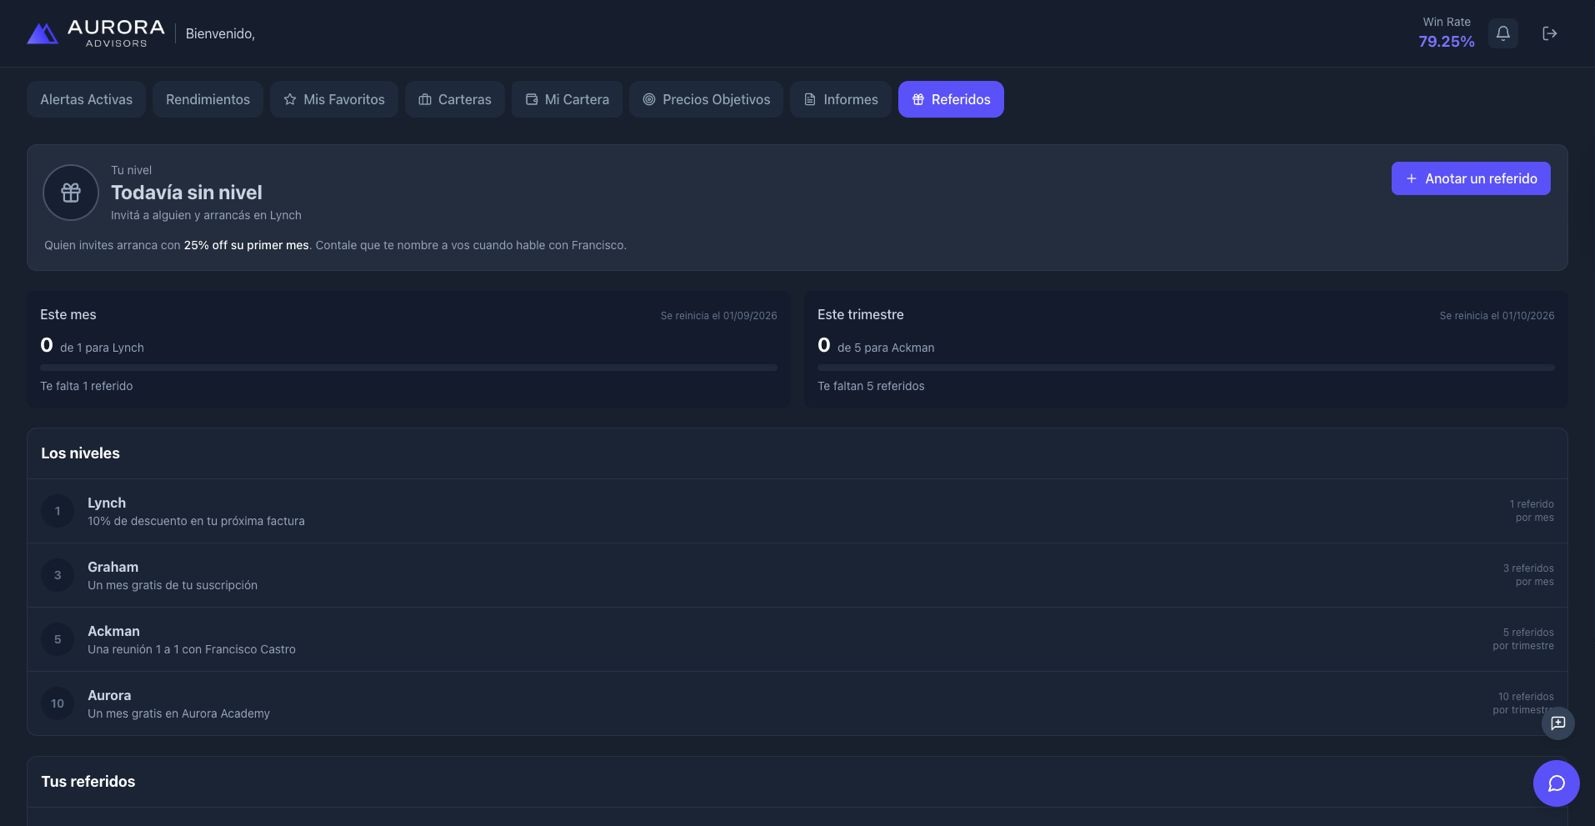Click the Bienvenido greeting text
The height and width of the screenshot is (826, 1595).
coord(220,34)
